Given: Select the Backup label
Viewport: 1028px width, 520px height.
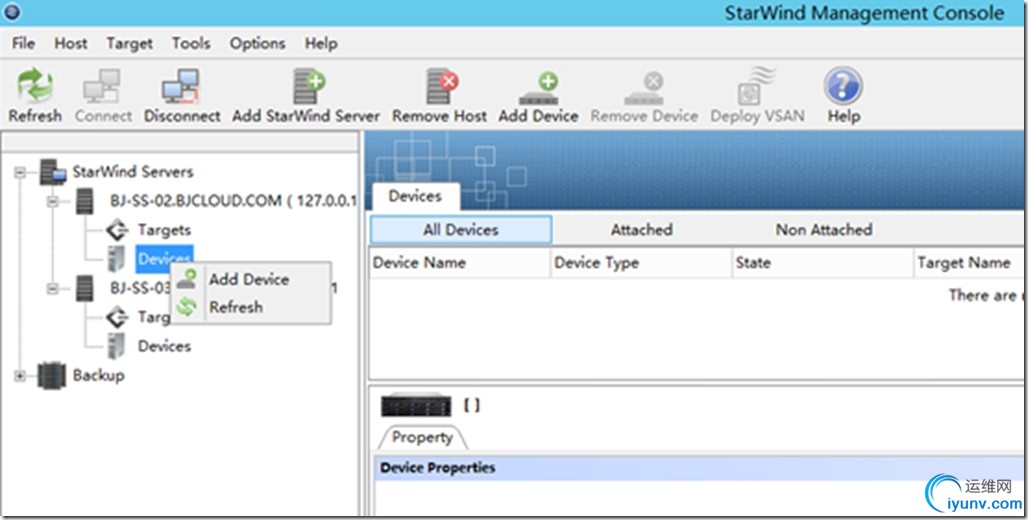Looking at the screenshot, I should coord(98,376).
